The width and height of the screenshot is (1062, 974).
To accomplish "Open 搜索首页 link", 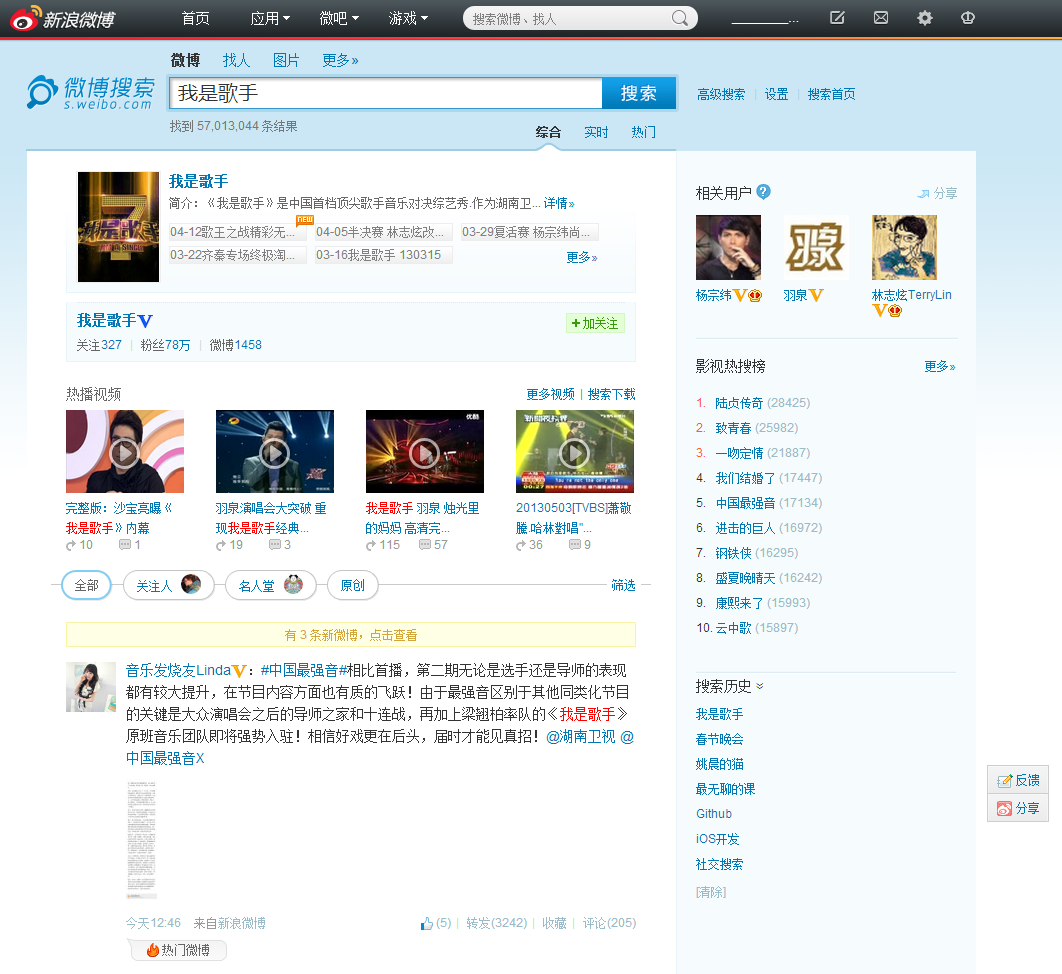I will 831,94.
